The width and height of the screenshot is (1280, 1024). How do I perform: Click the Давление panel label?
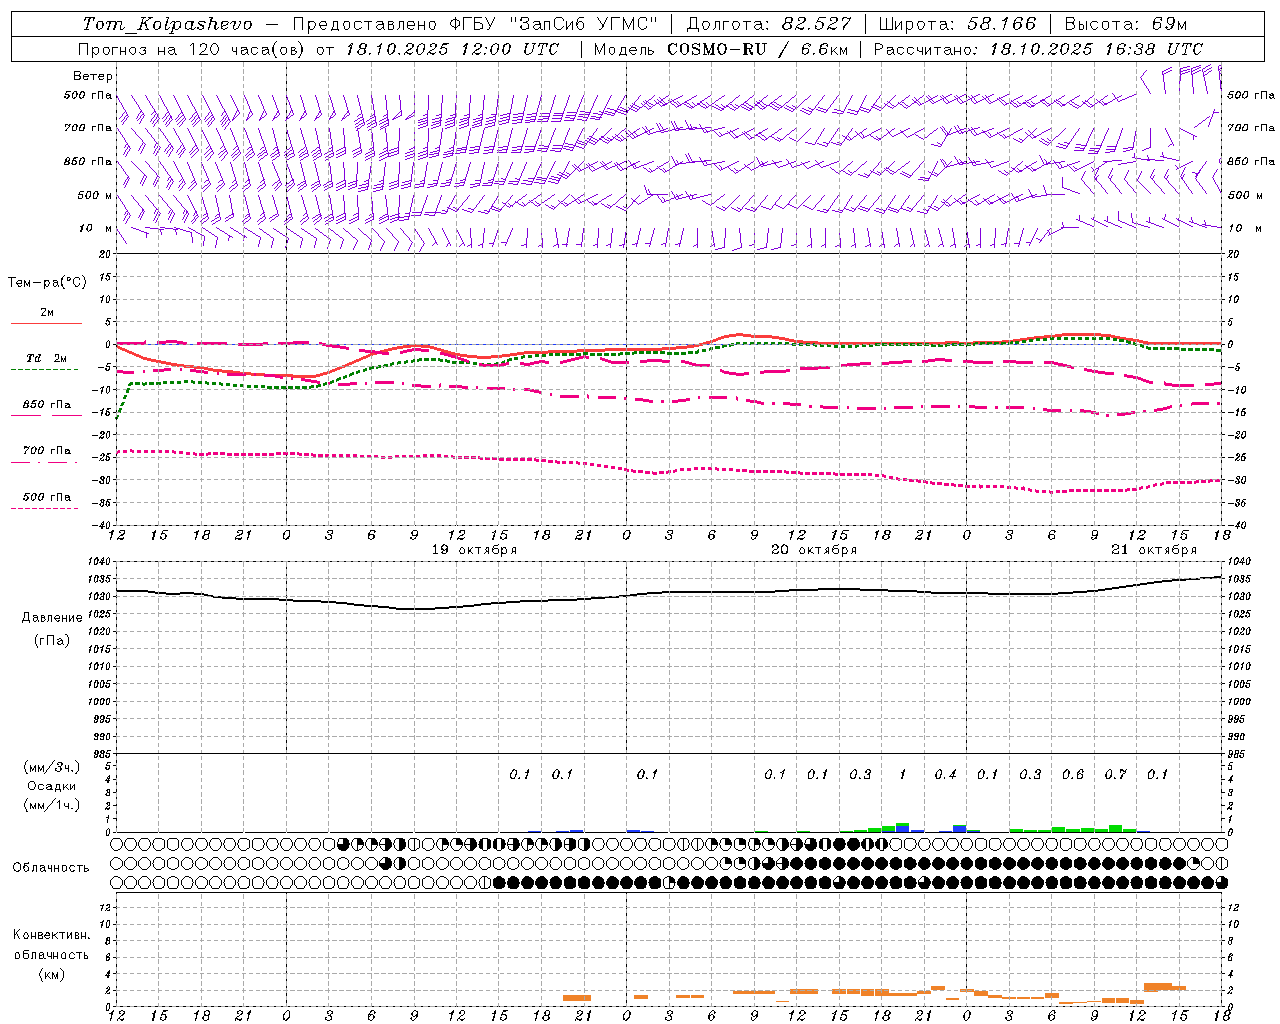52,618
